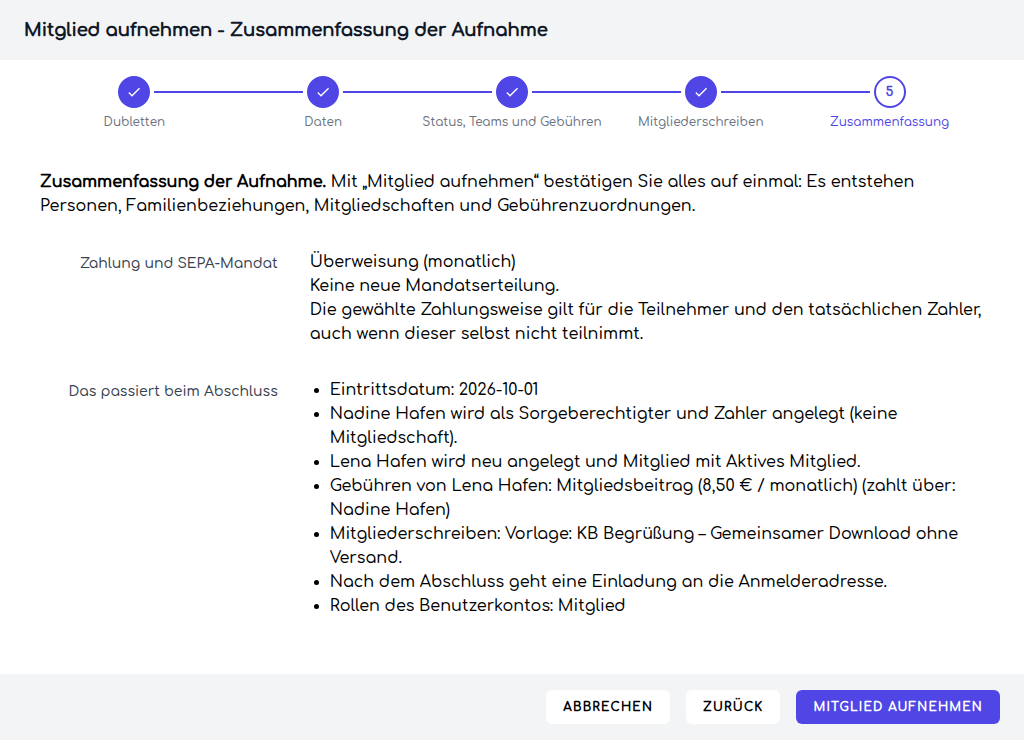Open the Status, Teams und Gebühren step label
This screenshot has width=1024, height=740.
tap(512, 121)
